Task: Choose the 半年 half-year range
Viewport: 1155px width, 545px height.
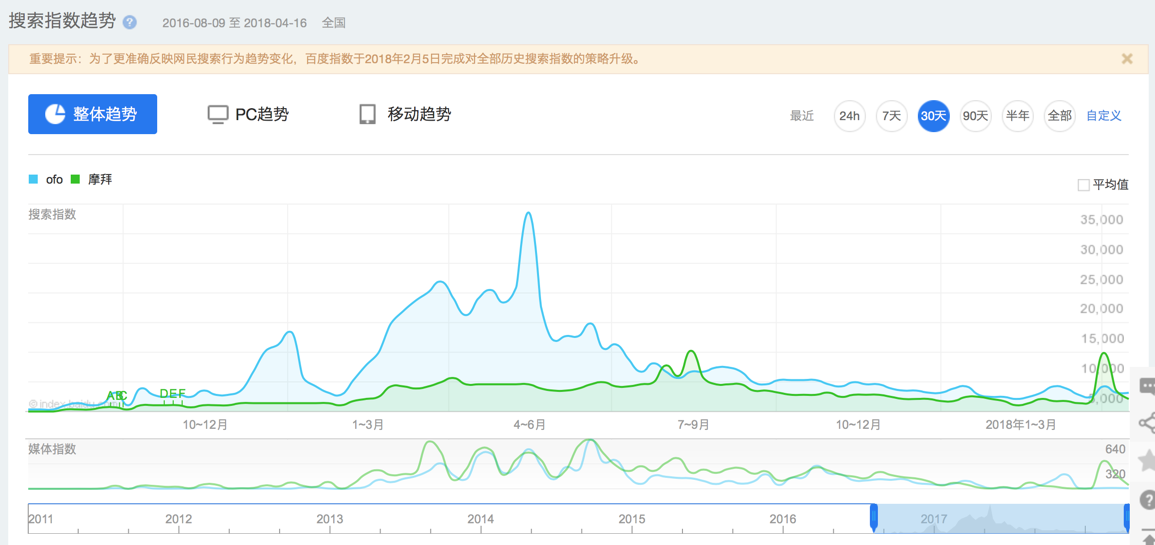Action: [x=1017, y=116]
